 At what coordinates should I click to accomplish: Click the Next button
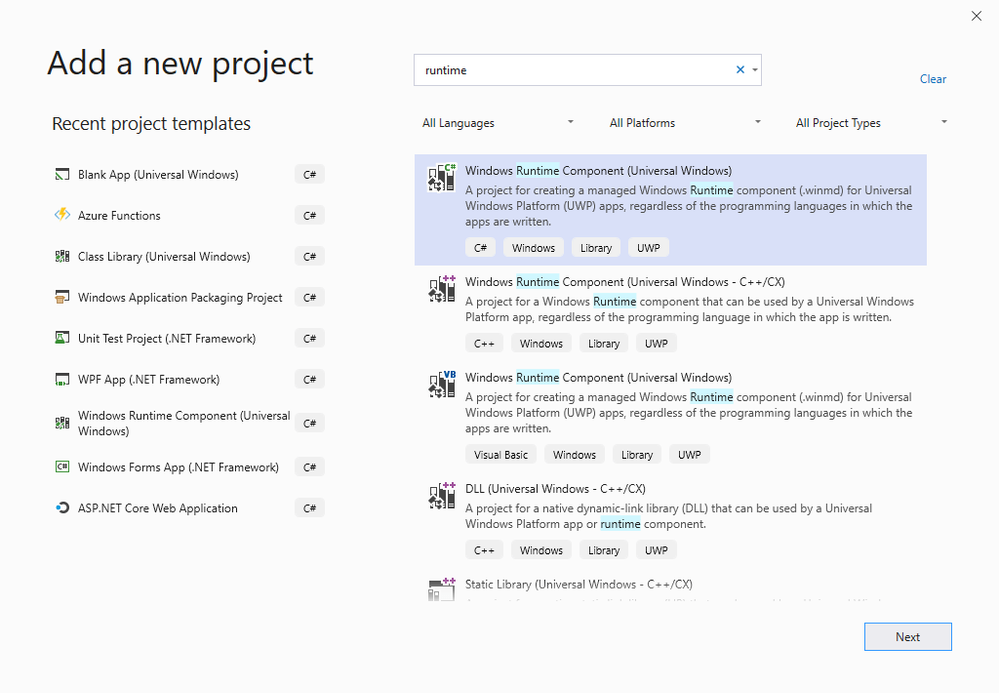(907, 637)
